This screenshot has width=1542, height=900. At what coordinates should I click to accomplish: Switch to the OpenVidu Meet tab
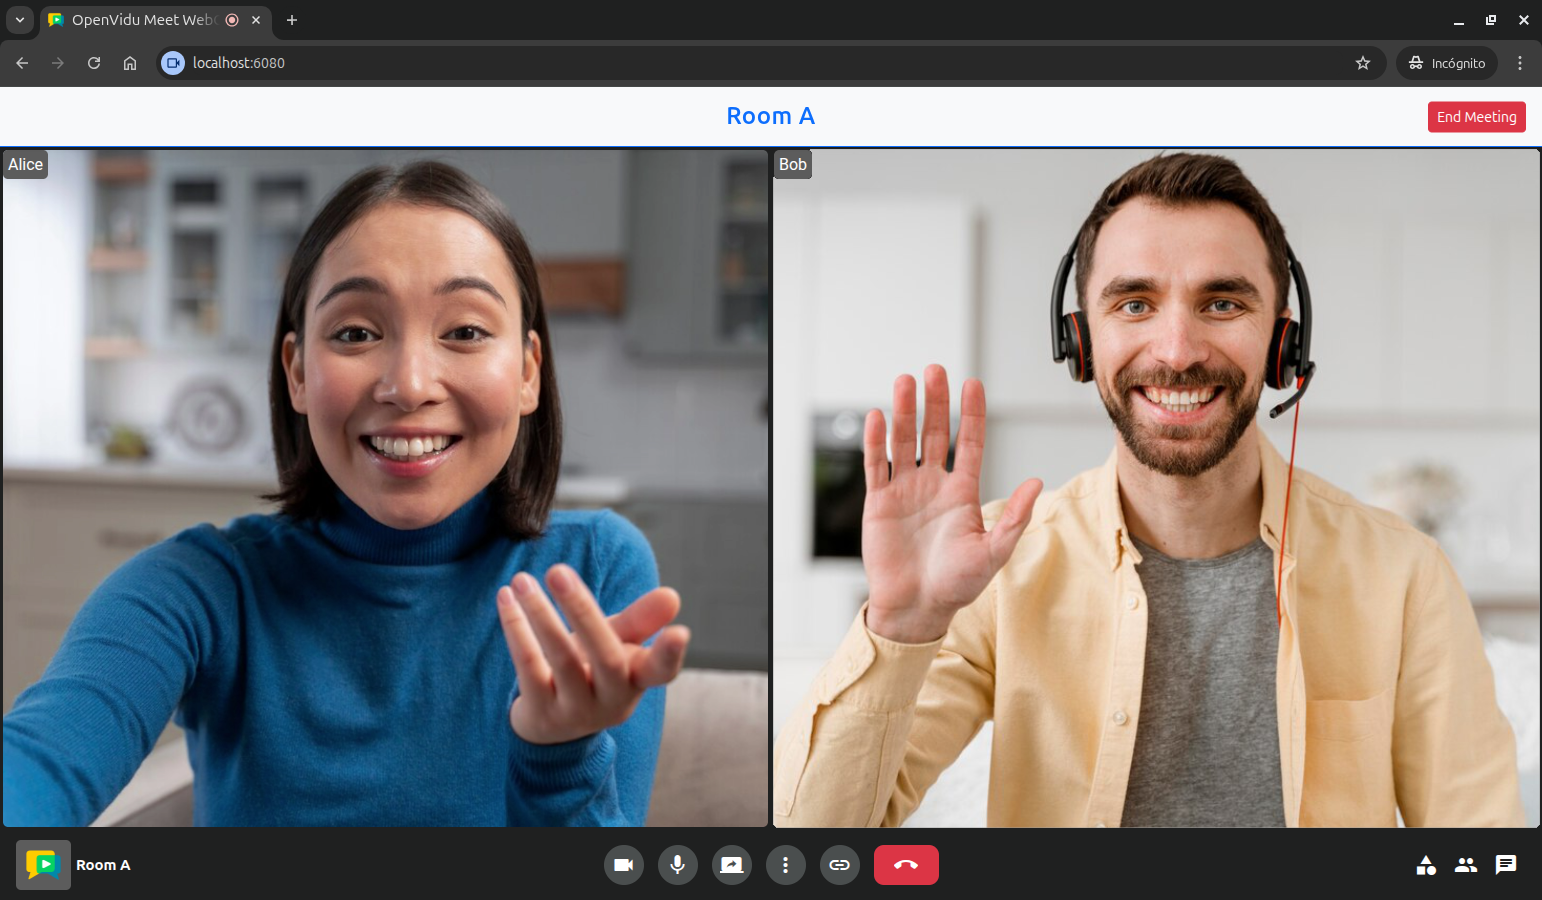click(x=142, y=20)
